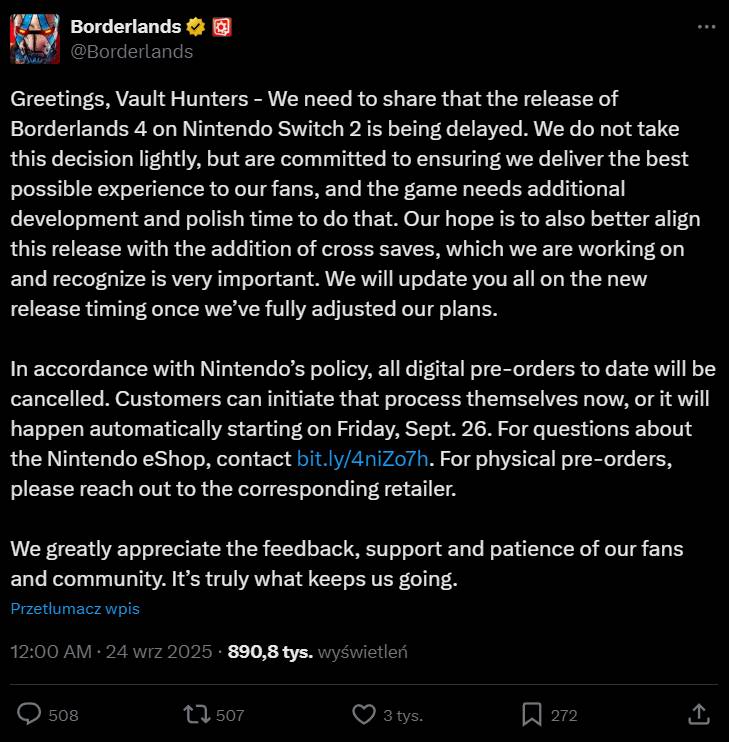View the 890,8 tys. wyświetleń count
The width and height of the screenshot is (729, 742).
pyautogui.click(x=317, y=652)
